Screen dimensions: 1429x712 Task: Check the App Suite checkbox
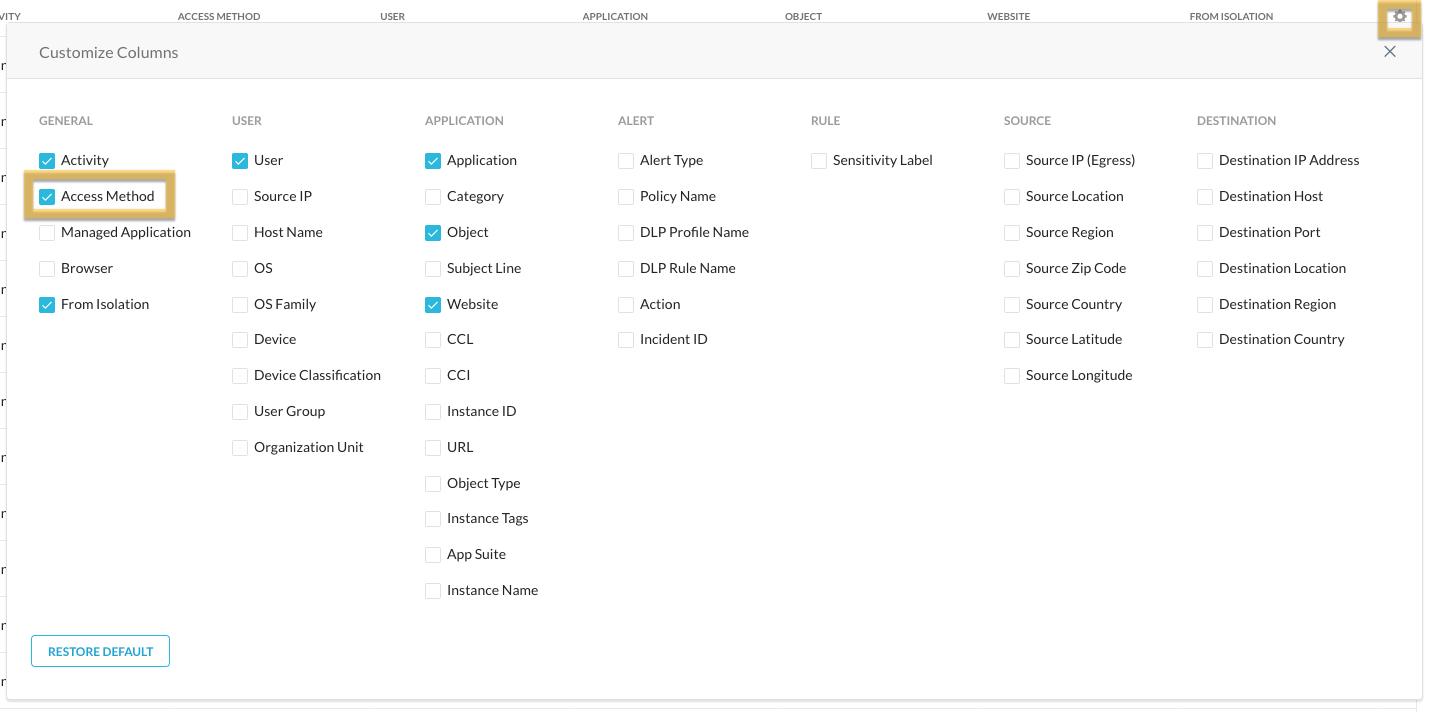pos(433,555)
